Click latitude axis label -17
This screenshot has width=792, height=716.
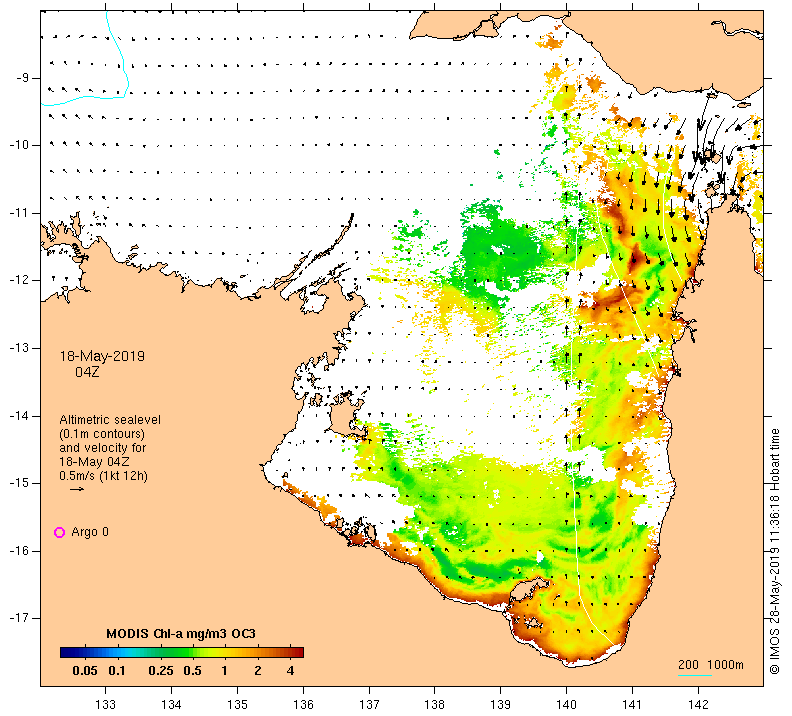pyautogui.click(x=19, y=618)
